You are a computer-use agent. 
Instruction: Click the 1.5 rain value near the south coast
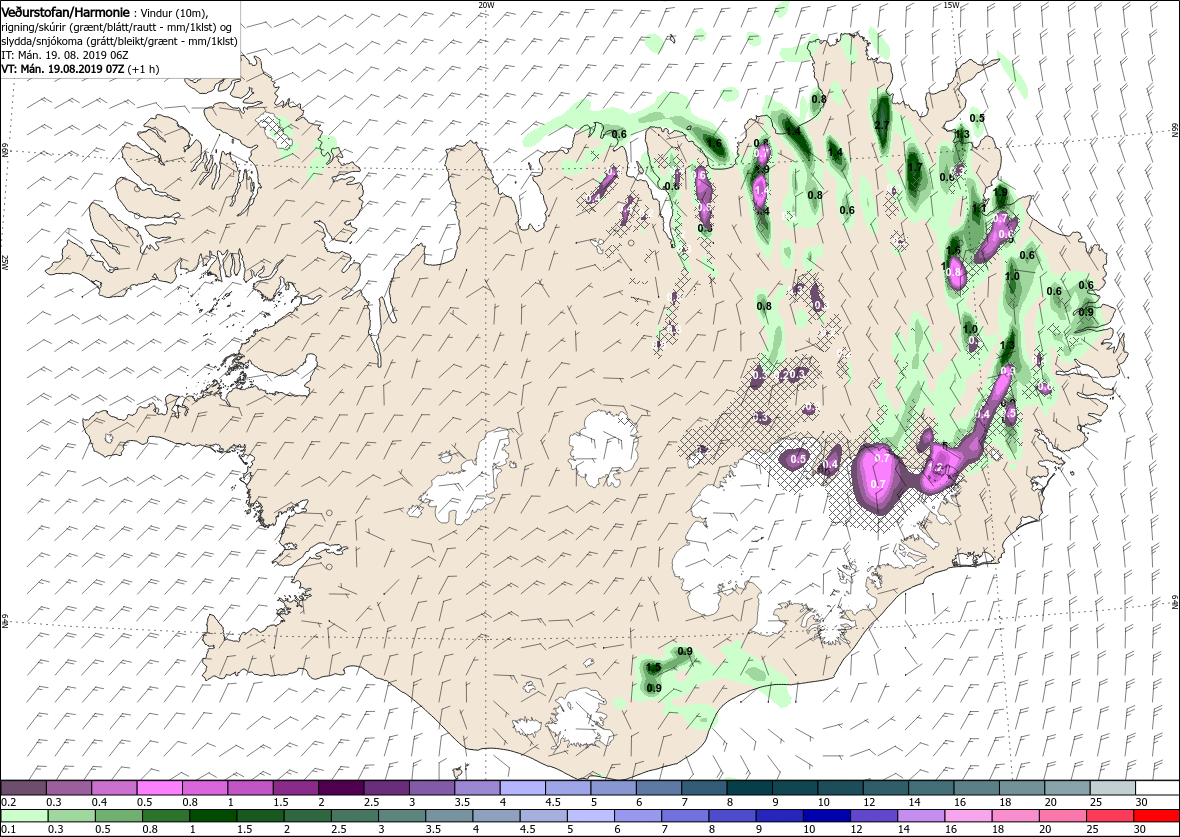(654, 667)
